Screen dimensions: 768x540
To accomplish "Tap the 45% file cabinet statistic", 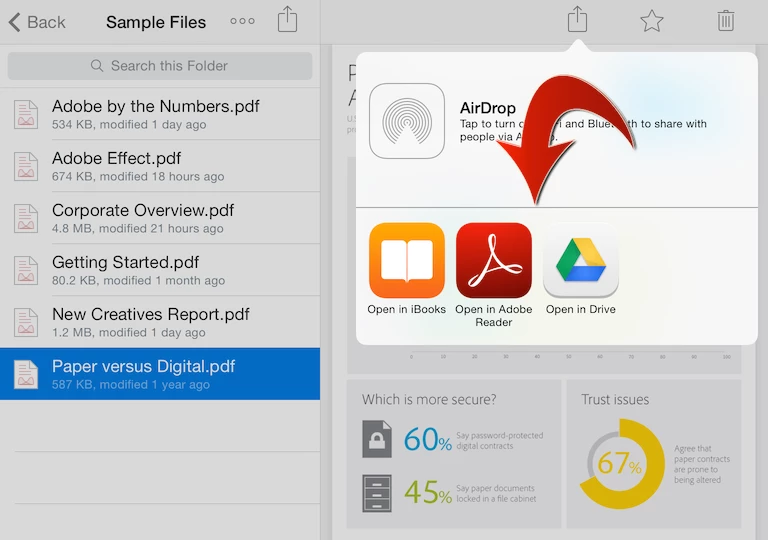I will tap(428, 492).
